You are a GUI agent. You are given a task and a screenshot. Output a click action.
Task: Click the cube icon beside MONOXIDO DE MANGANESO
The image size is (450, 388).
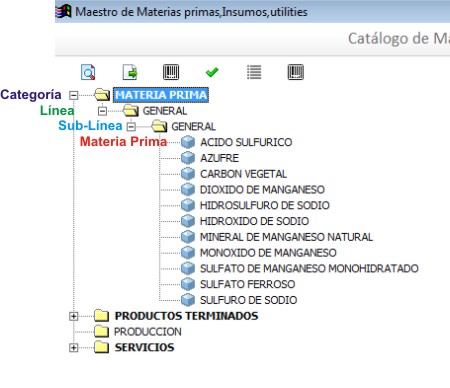(188, 252)
